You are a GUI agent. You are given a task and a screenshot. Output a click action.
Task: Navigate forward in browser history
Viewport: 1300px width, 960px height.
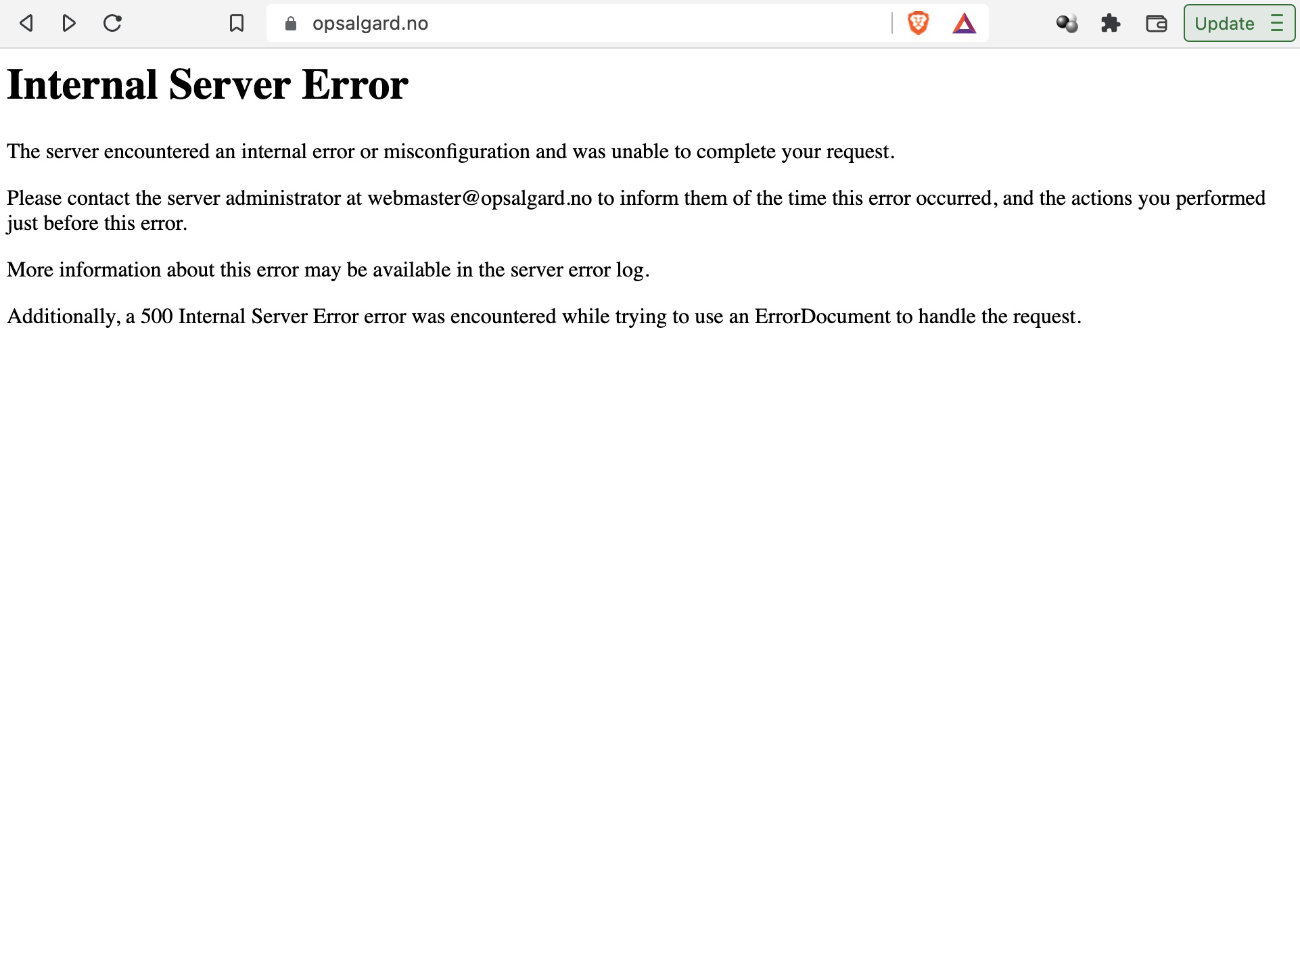point(69,22)
